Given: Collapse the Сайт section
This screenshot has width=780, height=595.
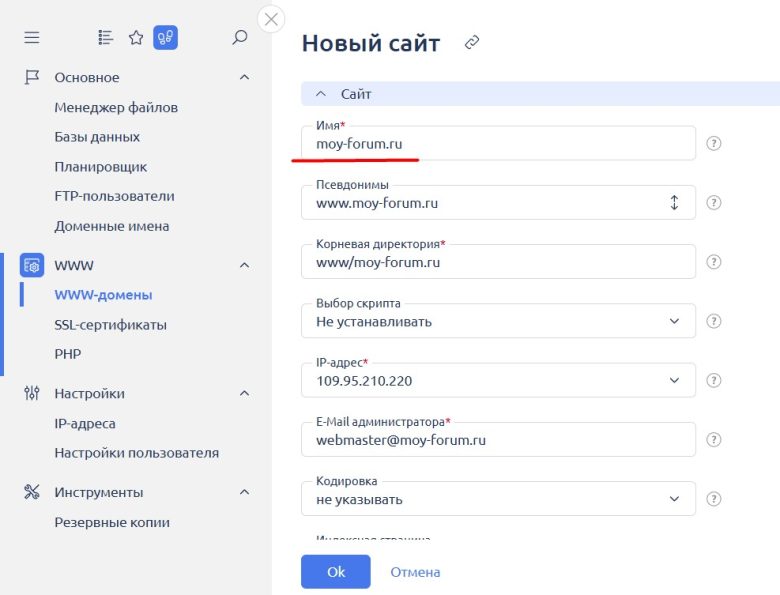Looking at the screenshot, I should [321, 94].
